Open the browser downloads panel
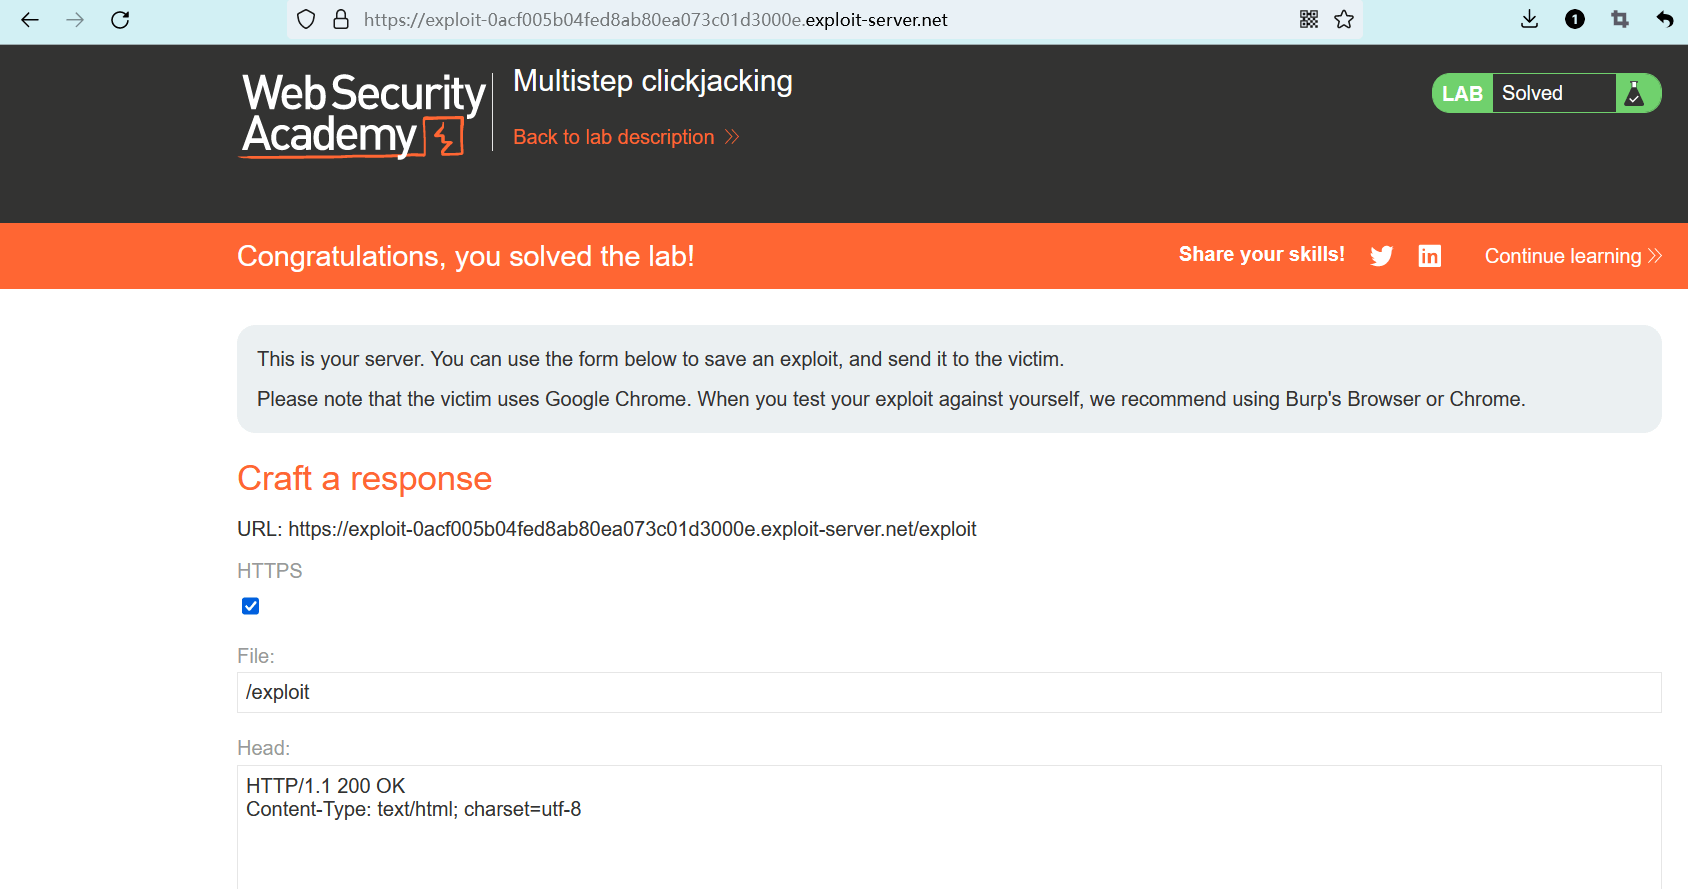This screenshot has height=889, width=1688. coord(1529,20)
